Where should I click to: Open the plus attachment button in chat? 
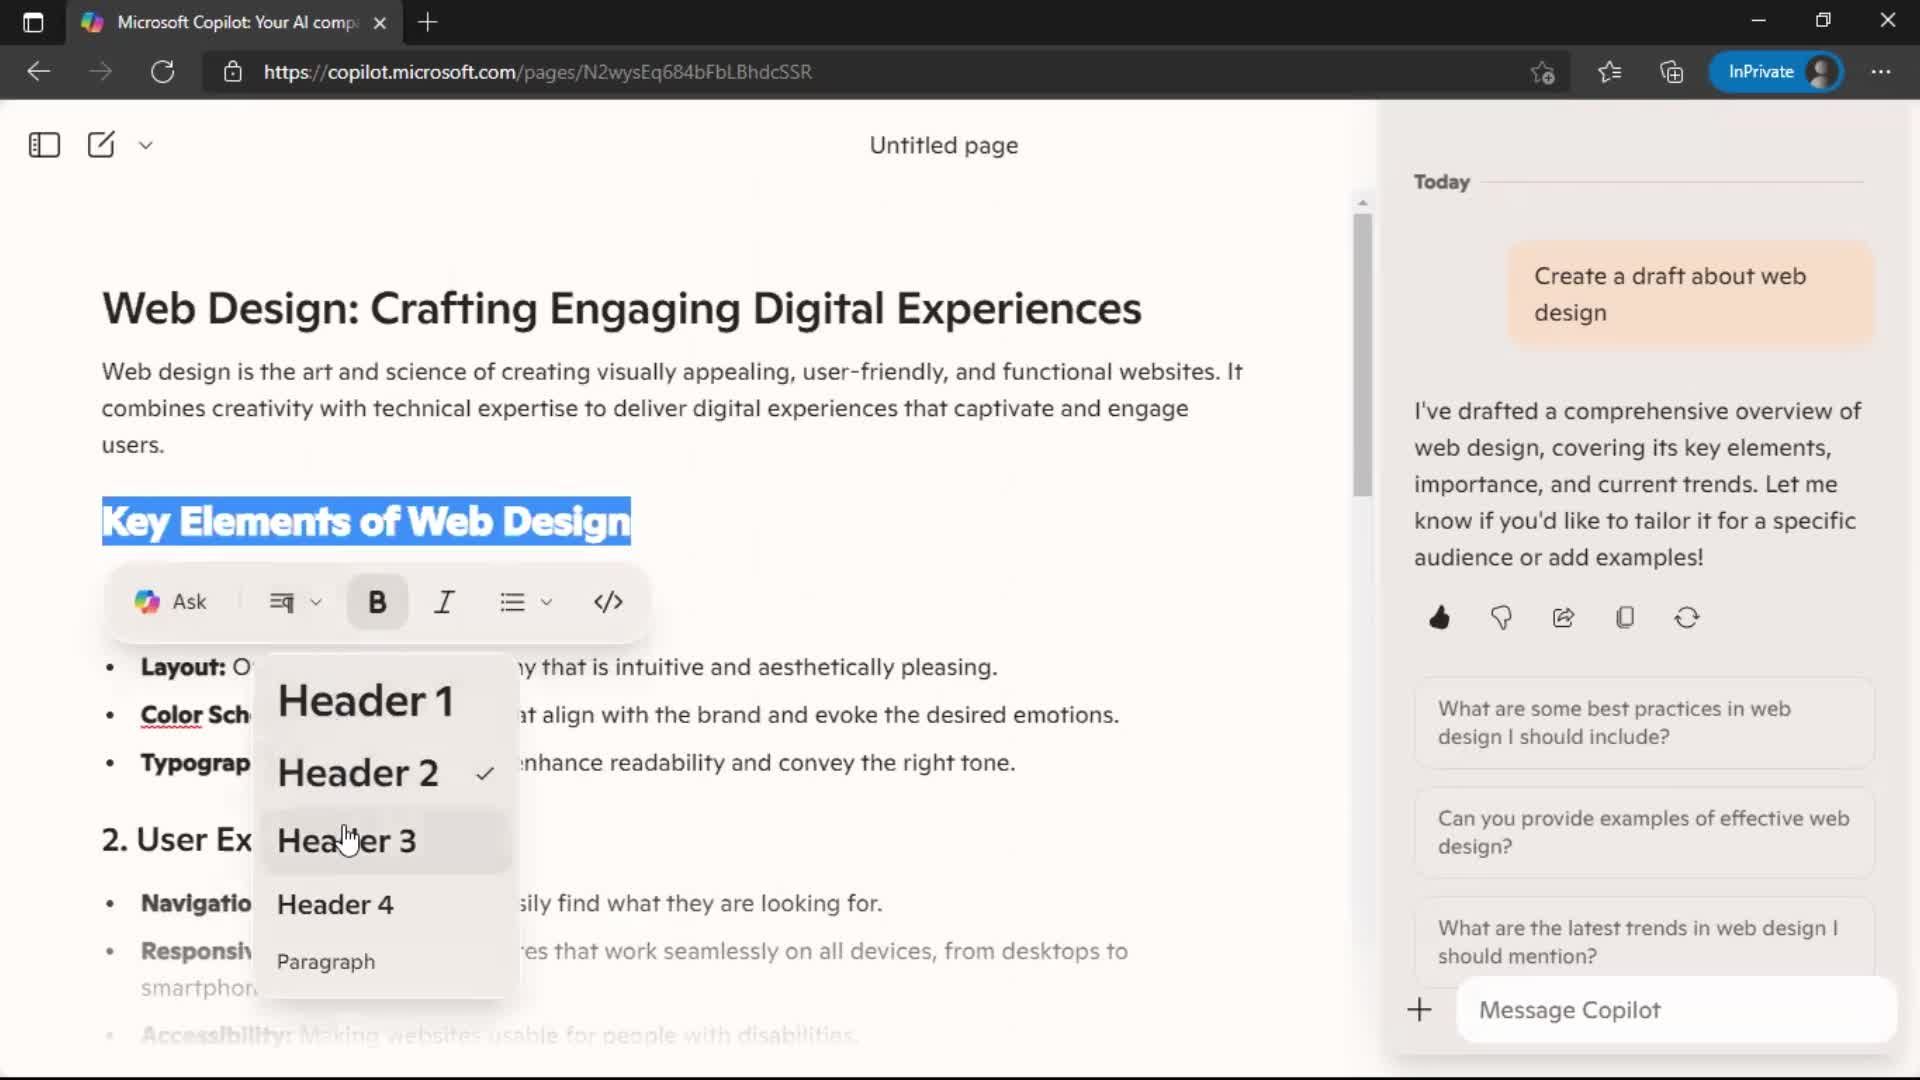coord(1419,1010)
